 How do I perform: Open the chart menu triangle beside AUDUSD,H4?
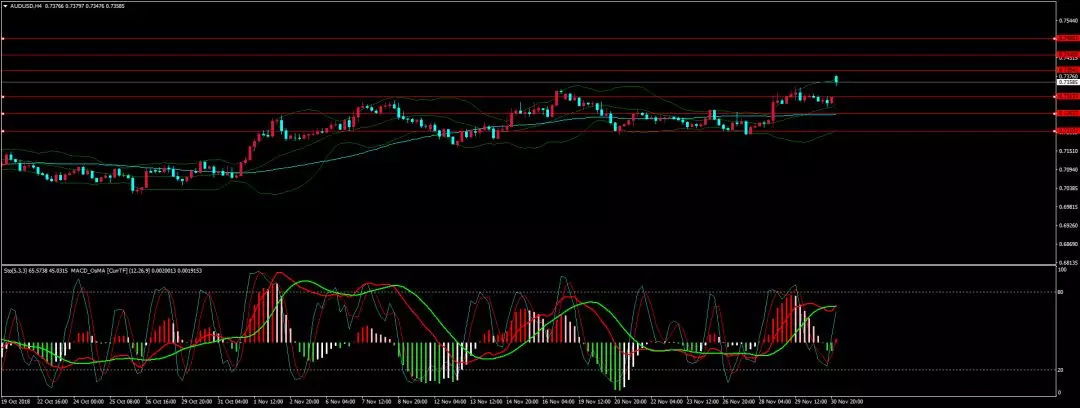[x=5, y=5]
